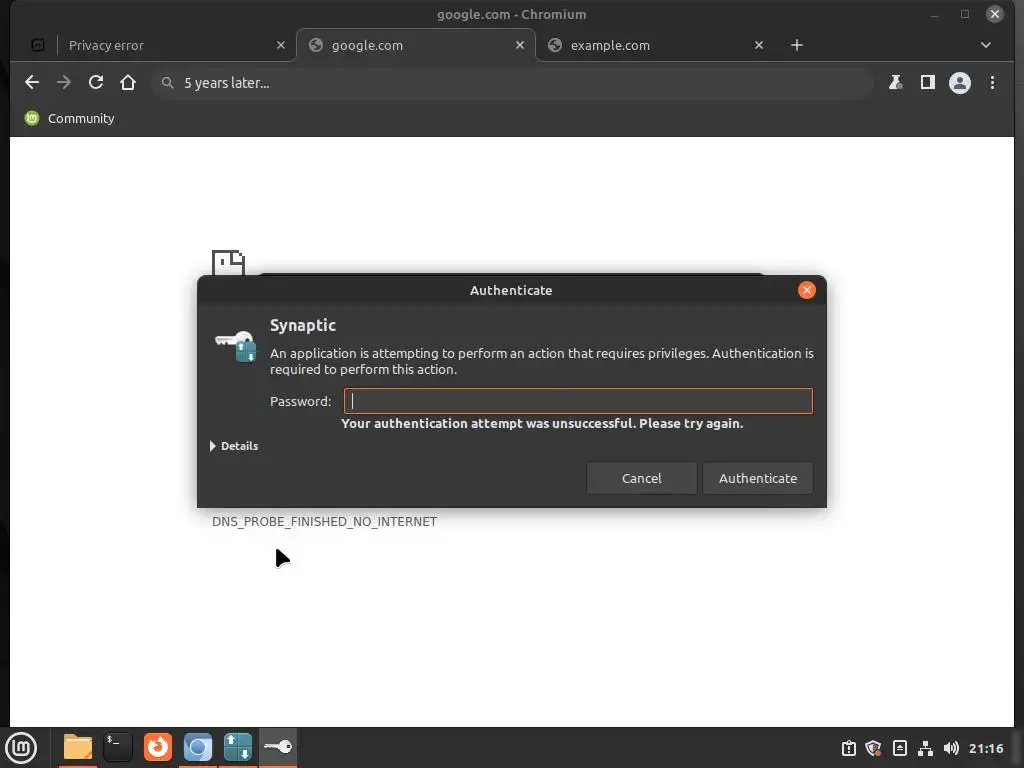Click the DNS_PROBE_FINISHED_NO_INTERNET error text
Viewport: 1024px width, 768px height.
pos(325,521)
